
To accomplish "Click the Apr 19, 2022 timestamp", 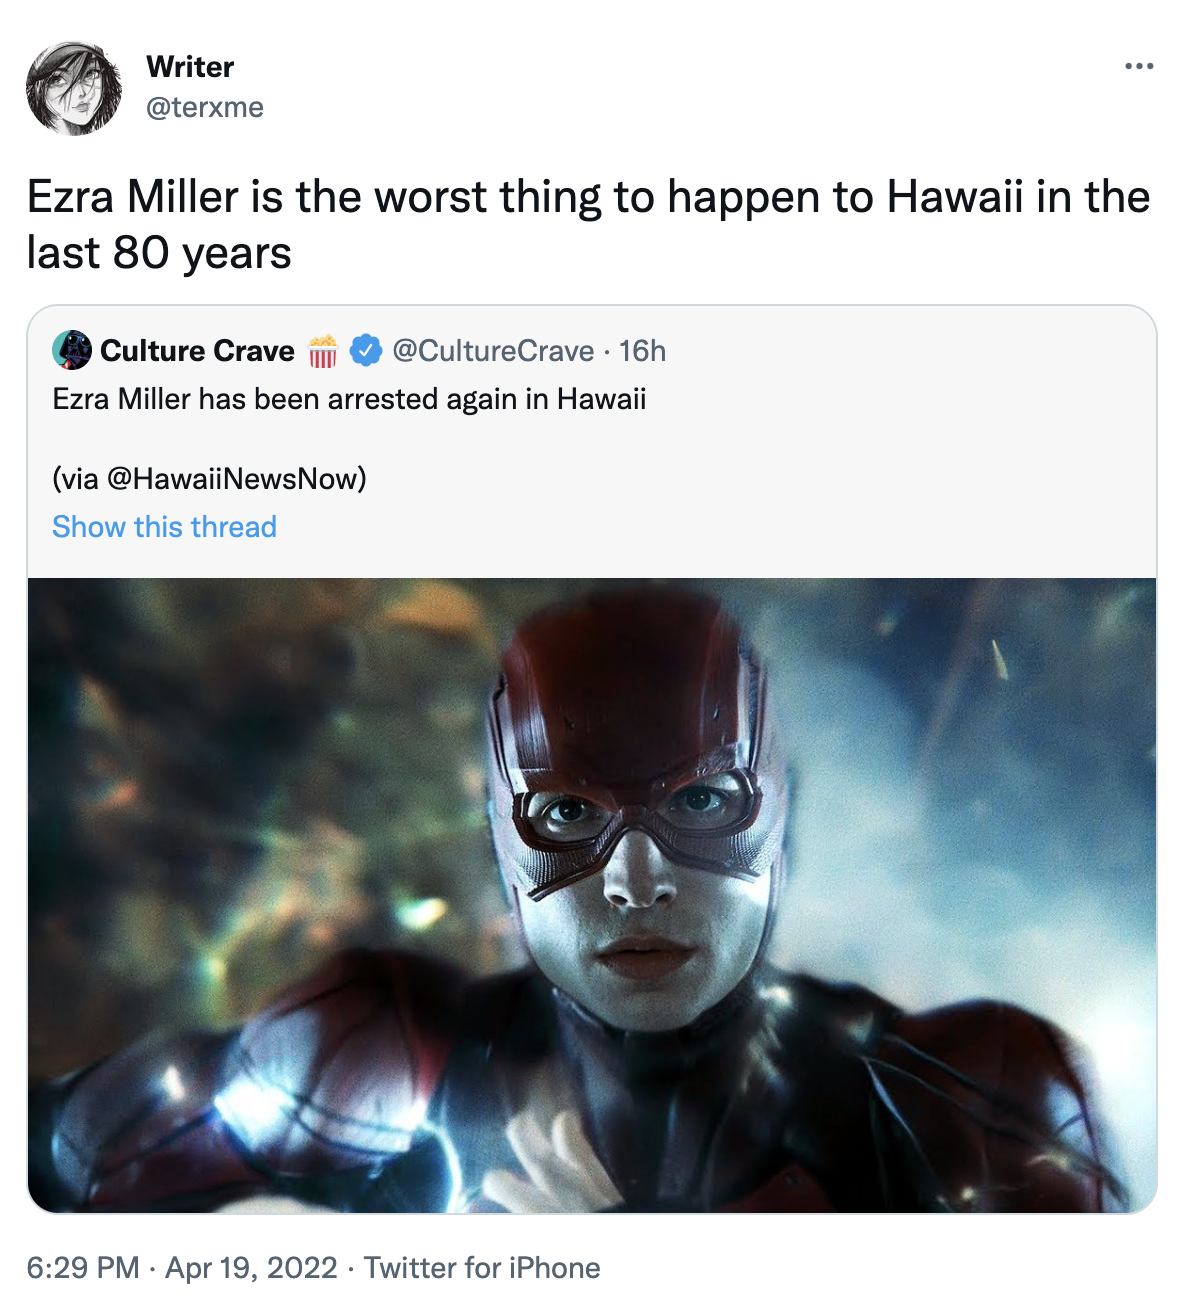I will 250,1268.
